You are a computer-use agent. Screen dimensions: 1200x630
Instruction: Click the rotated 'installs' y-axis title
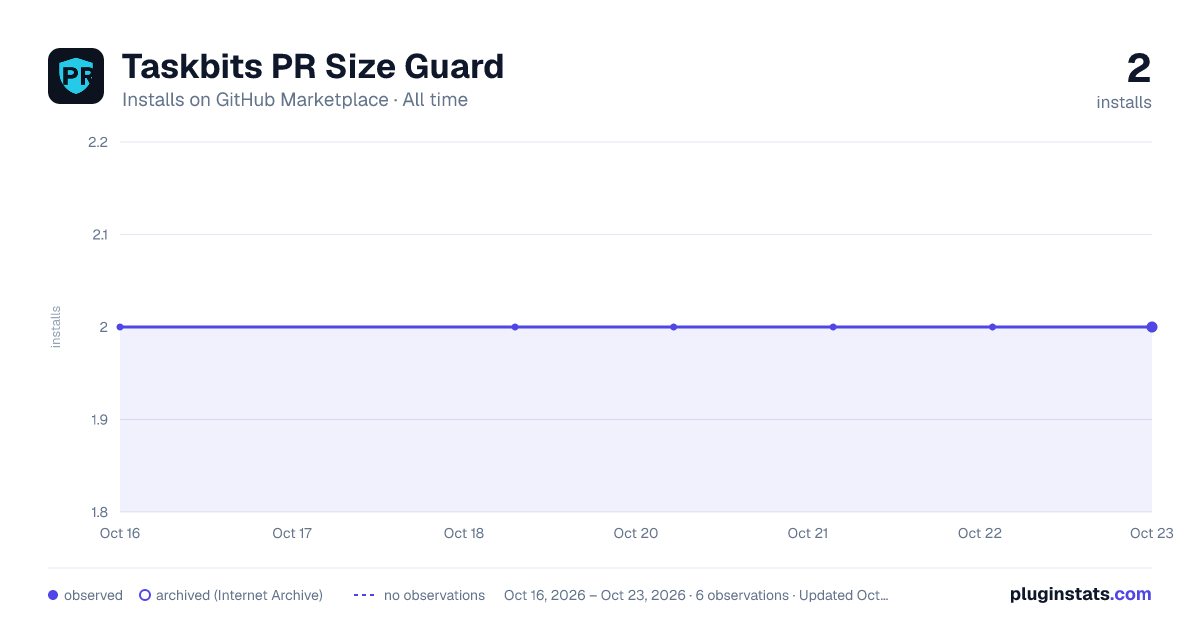[x=56, y=327]
